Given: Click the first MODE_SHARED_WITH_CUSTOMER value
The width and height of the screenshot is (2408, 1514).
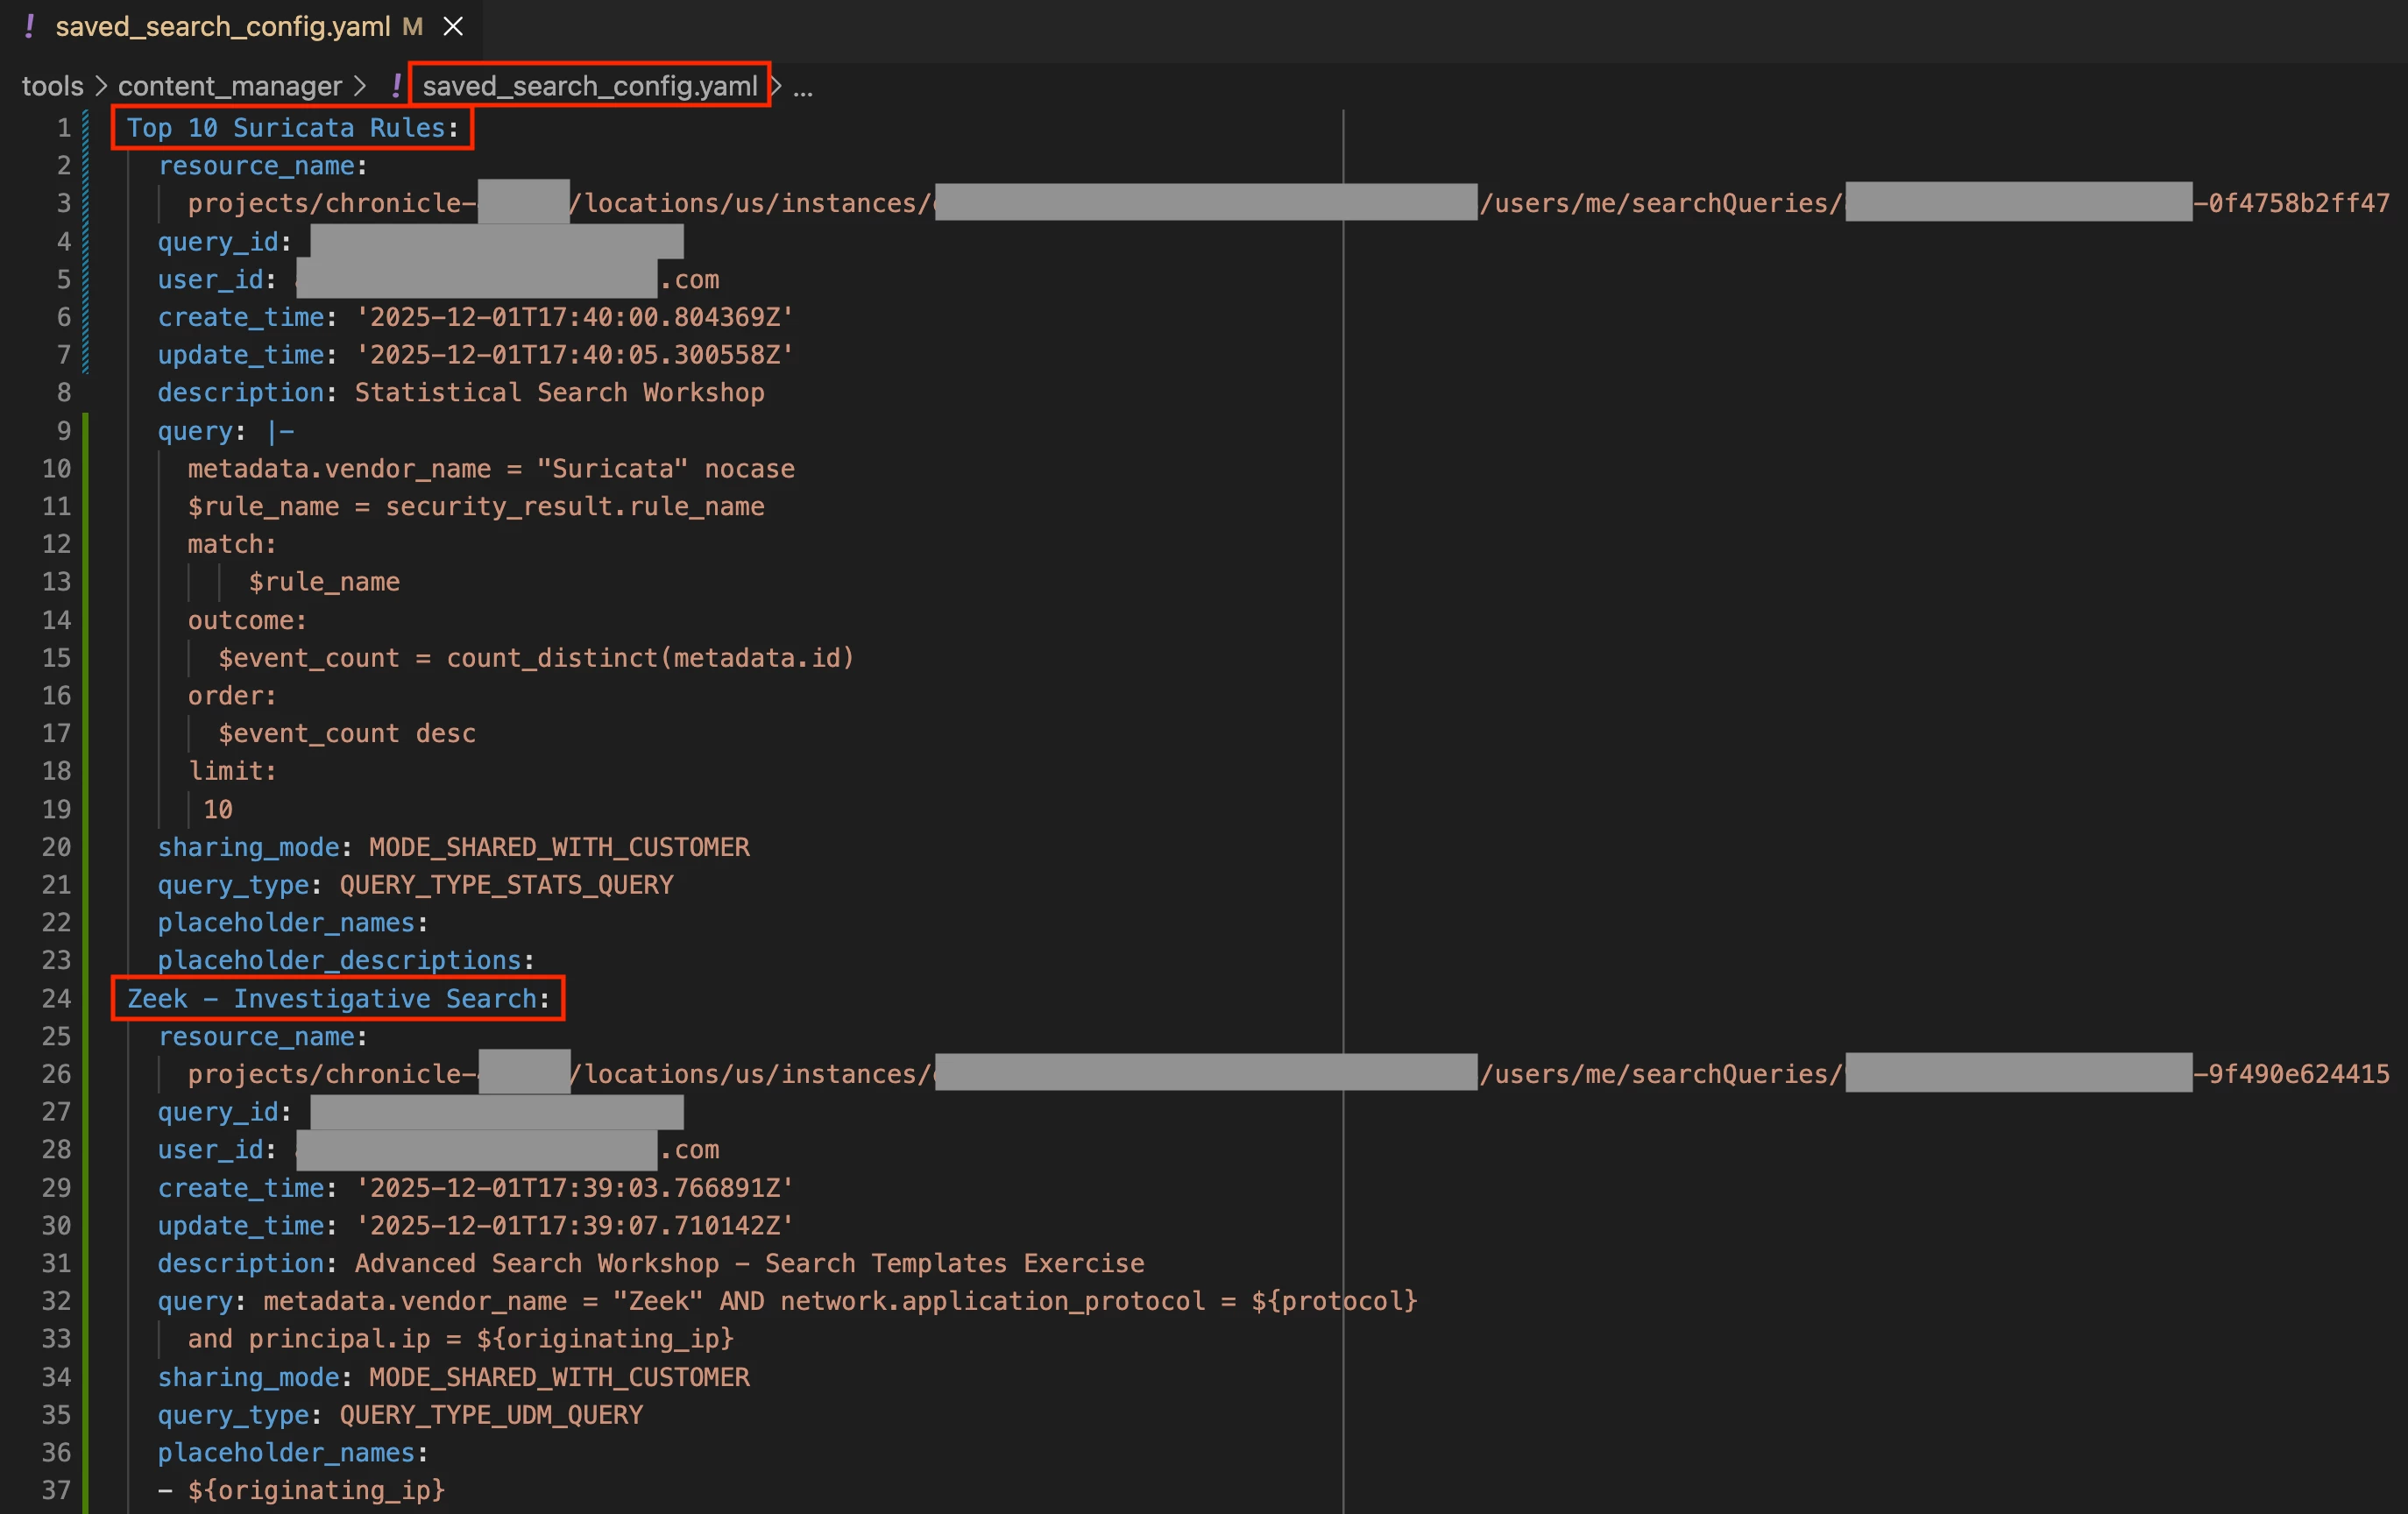Looking at the screenshot, I should 559,847.
